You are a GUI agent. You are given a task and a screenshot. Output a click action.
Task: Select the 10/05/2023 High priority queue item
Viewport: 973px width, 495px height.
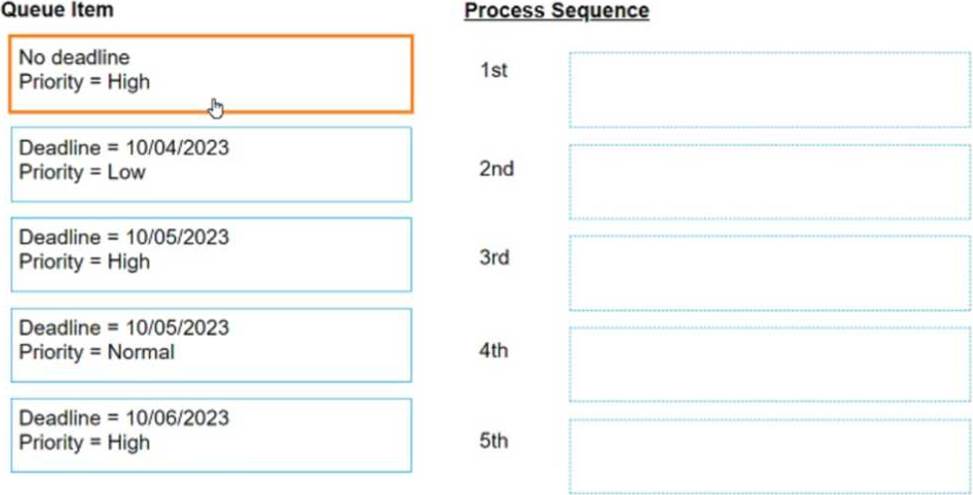(211, 254)
